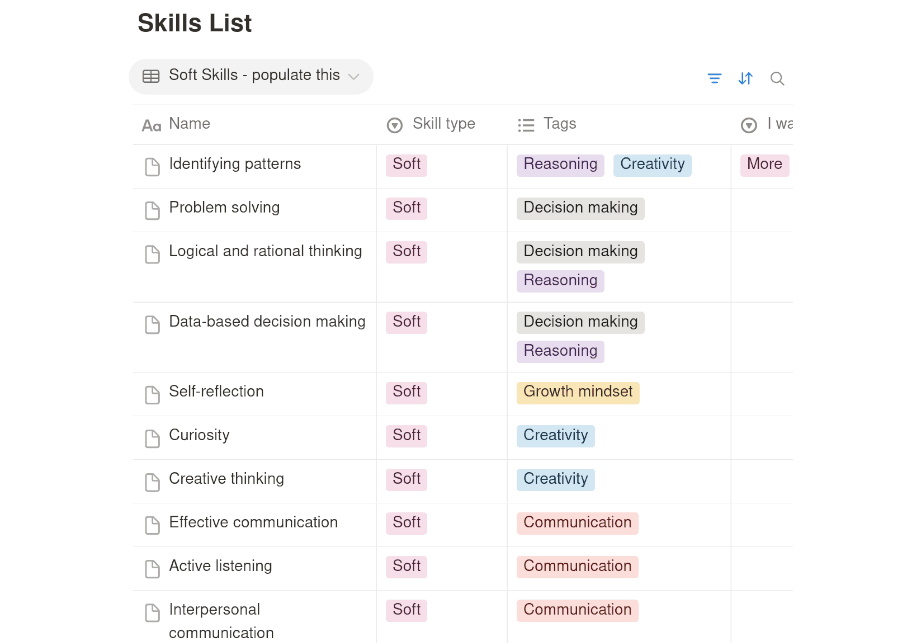Open the Problem solving page
The image size is (900, 643).
pos(224,208)
